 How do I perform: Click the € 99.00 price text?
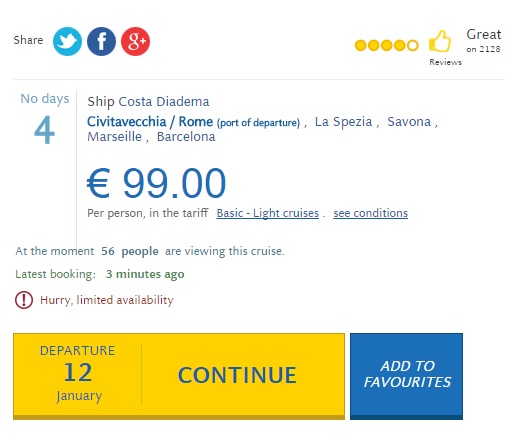click(x=156, y=183)
